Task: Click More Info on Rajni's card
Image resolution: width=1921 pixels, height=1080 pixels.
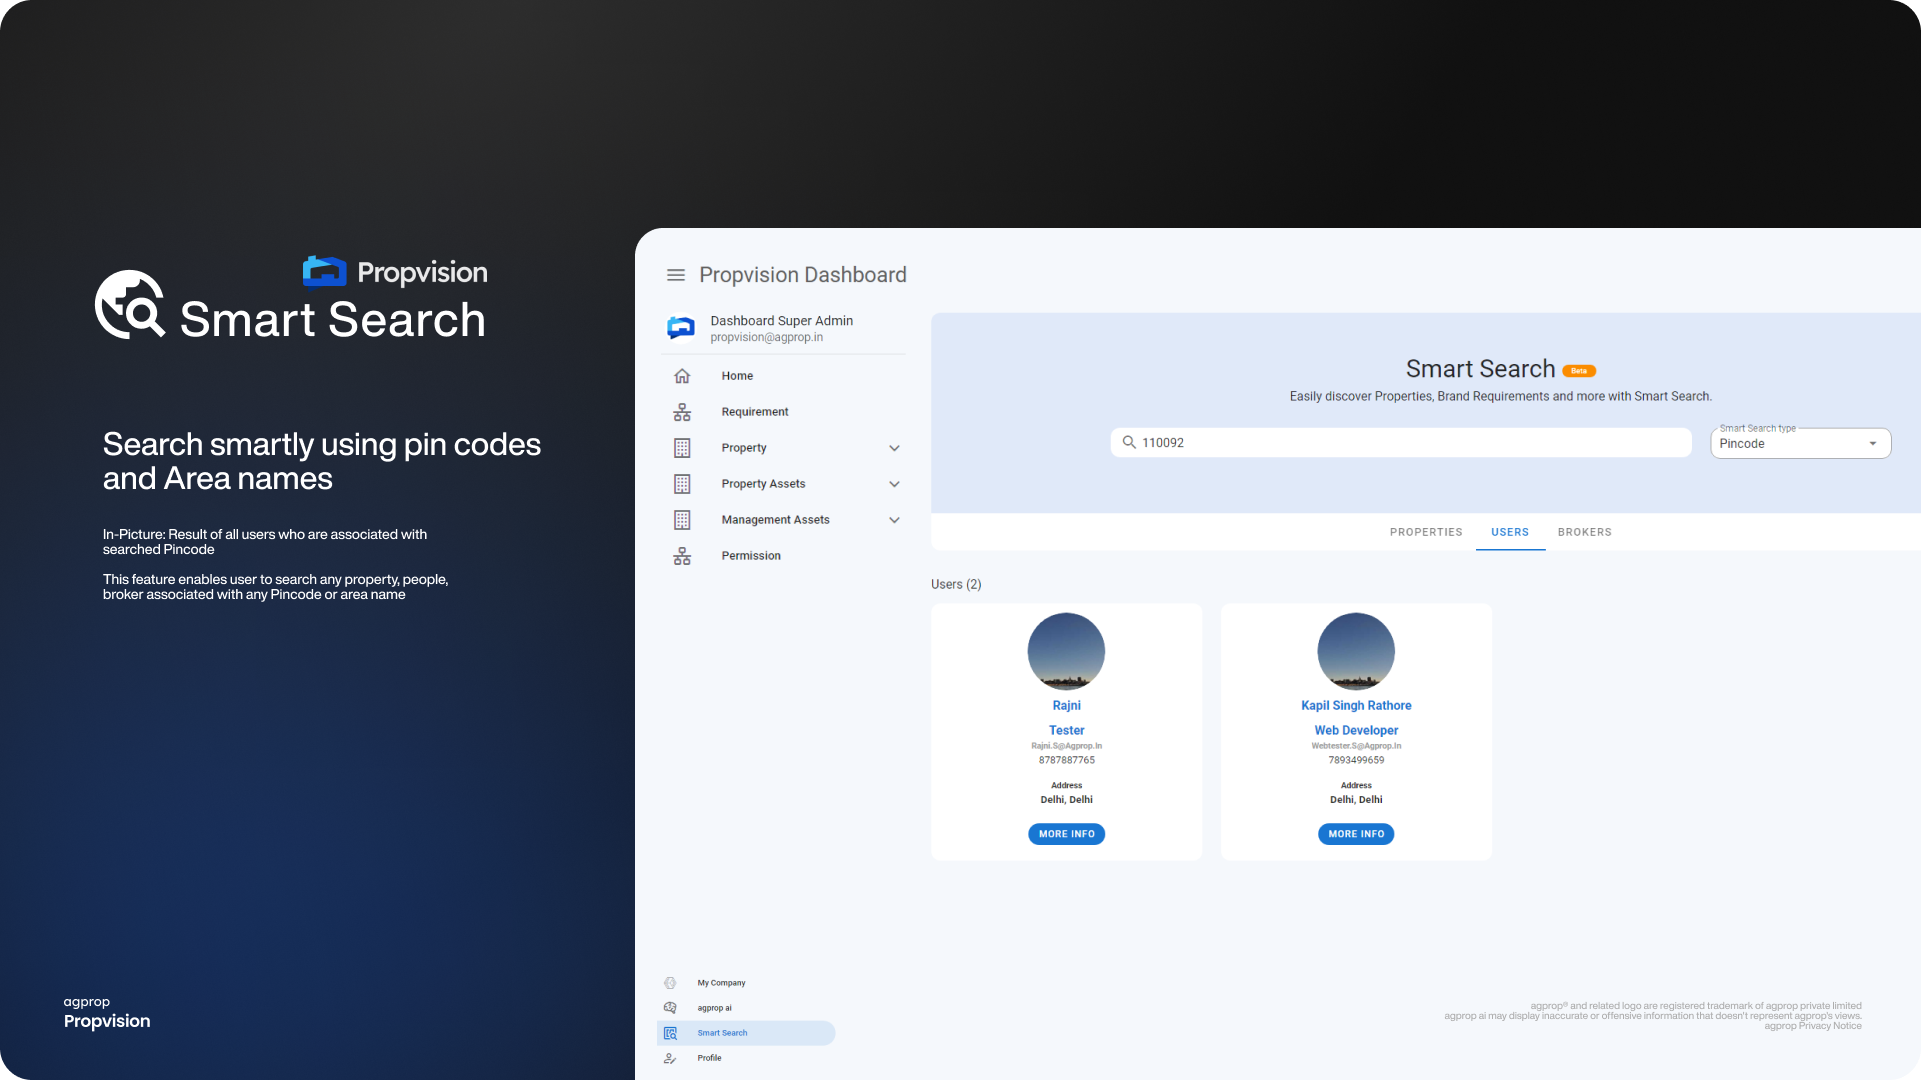Action: (1066, 834)
